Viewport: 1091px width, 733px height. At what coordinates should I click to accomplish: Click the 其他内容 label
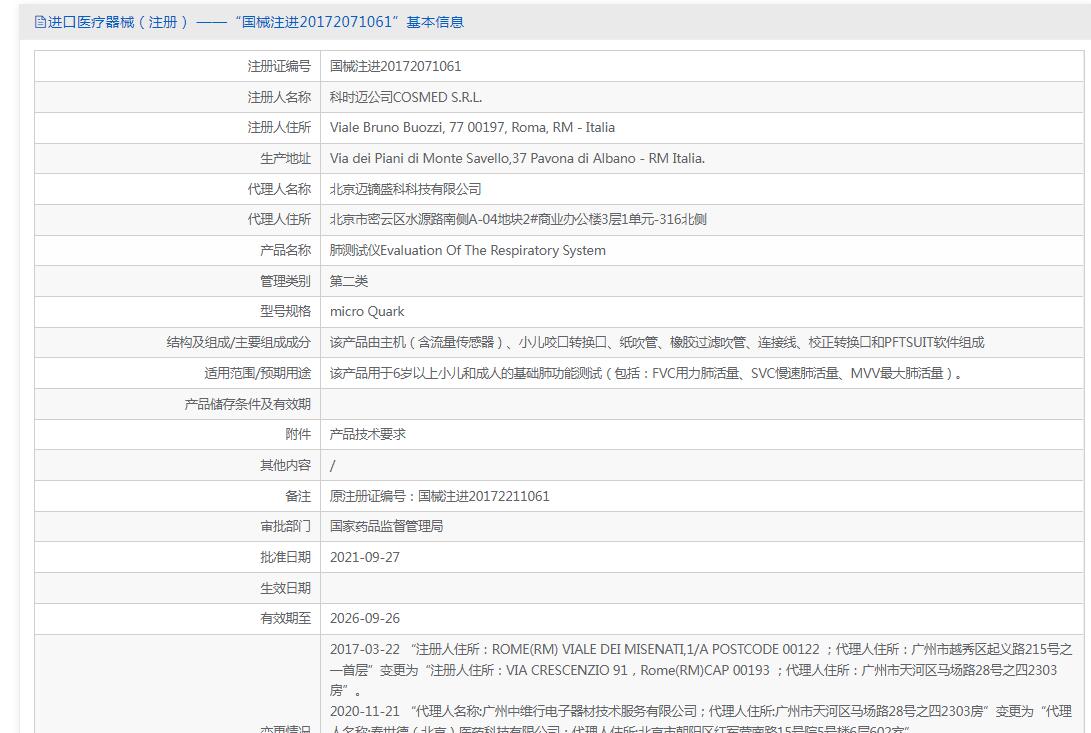[285, 465]
